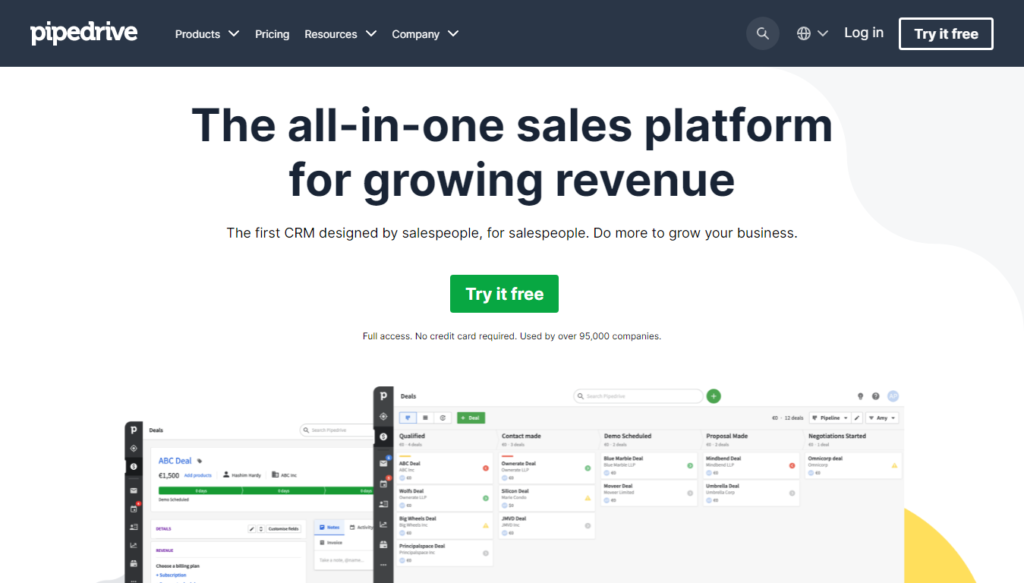Click the Log in link

(863, 33)
